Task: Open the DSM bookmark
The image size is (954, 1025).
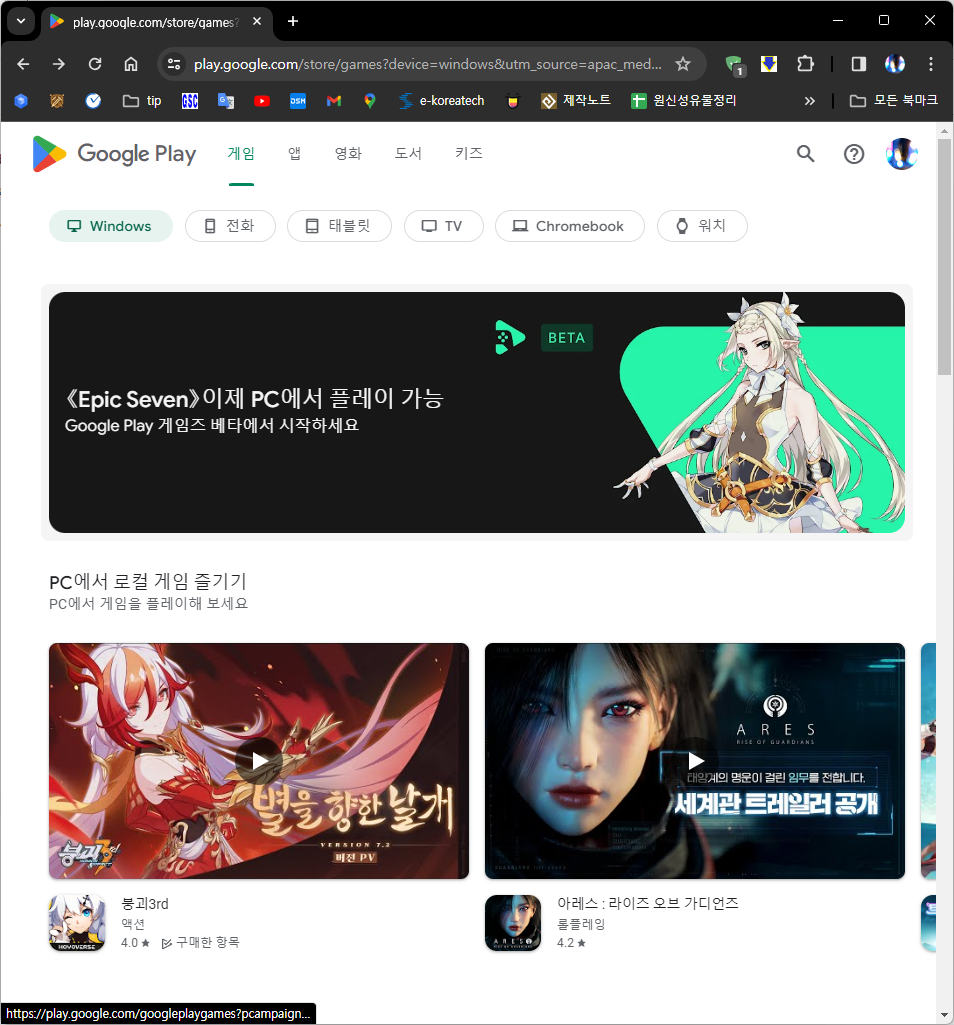Action: (x=298, y=101)
